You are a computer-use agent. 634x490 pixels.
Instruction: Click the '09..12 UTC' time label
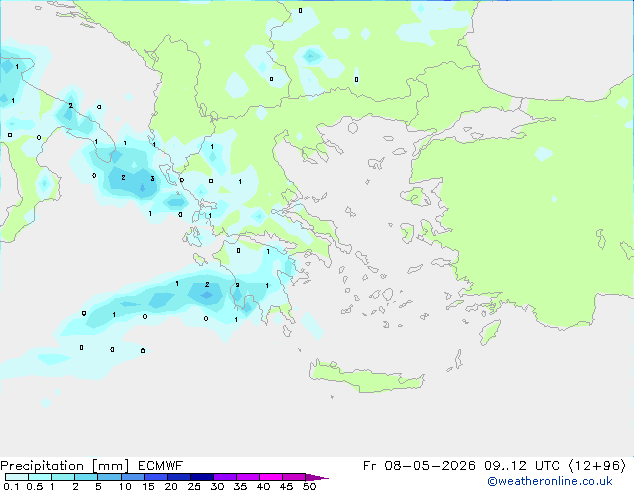pyautogui.click(x=522, y=466)
